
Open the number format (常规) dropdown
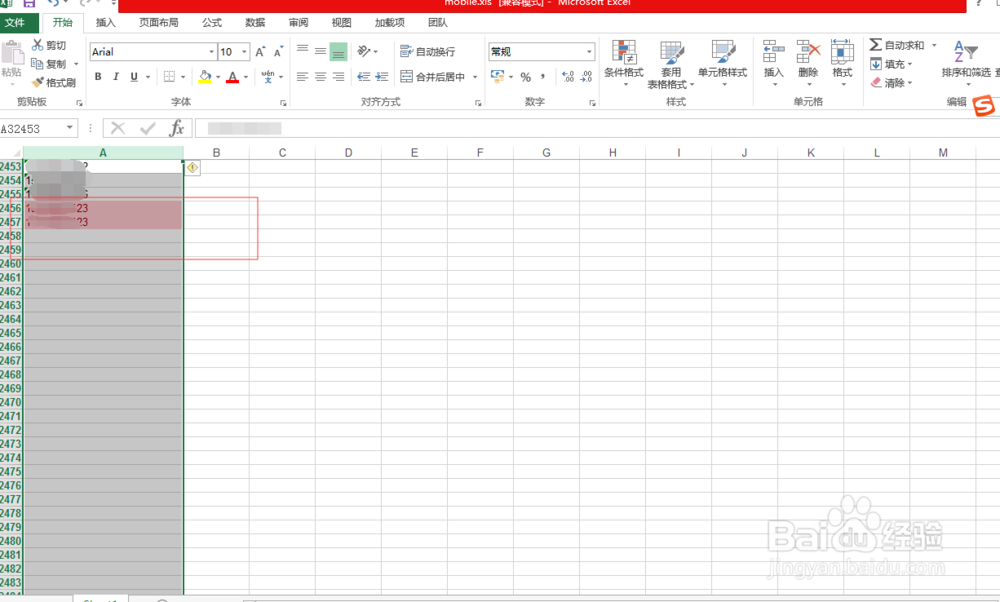pos(589,52)
